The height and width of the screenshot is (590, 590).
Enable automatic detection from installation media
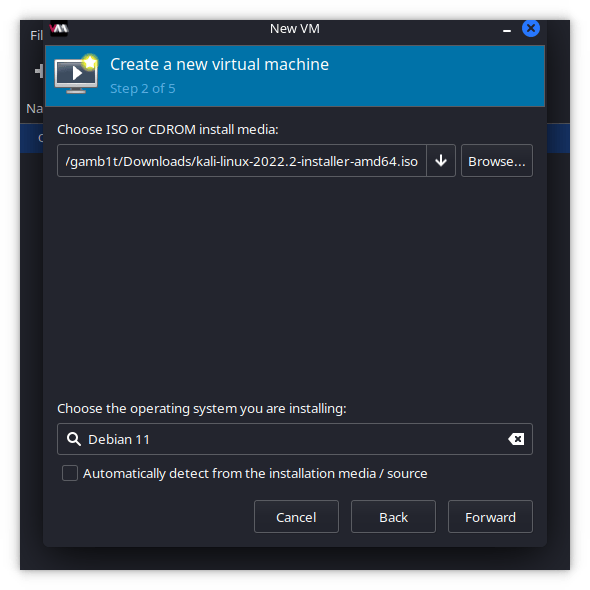[x=70, y=473]
